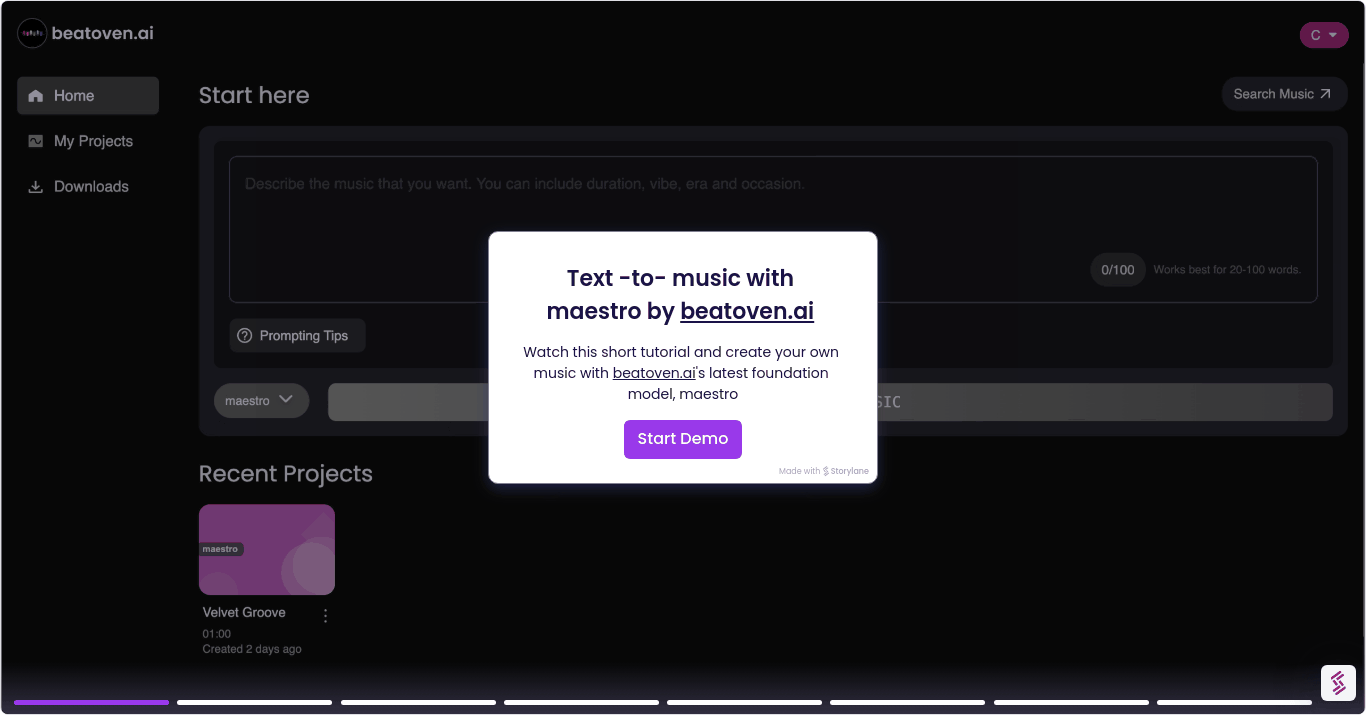Click the Prompting Tips question mark icon

click(245, 336)
